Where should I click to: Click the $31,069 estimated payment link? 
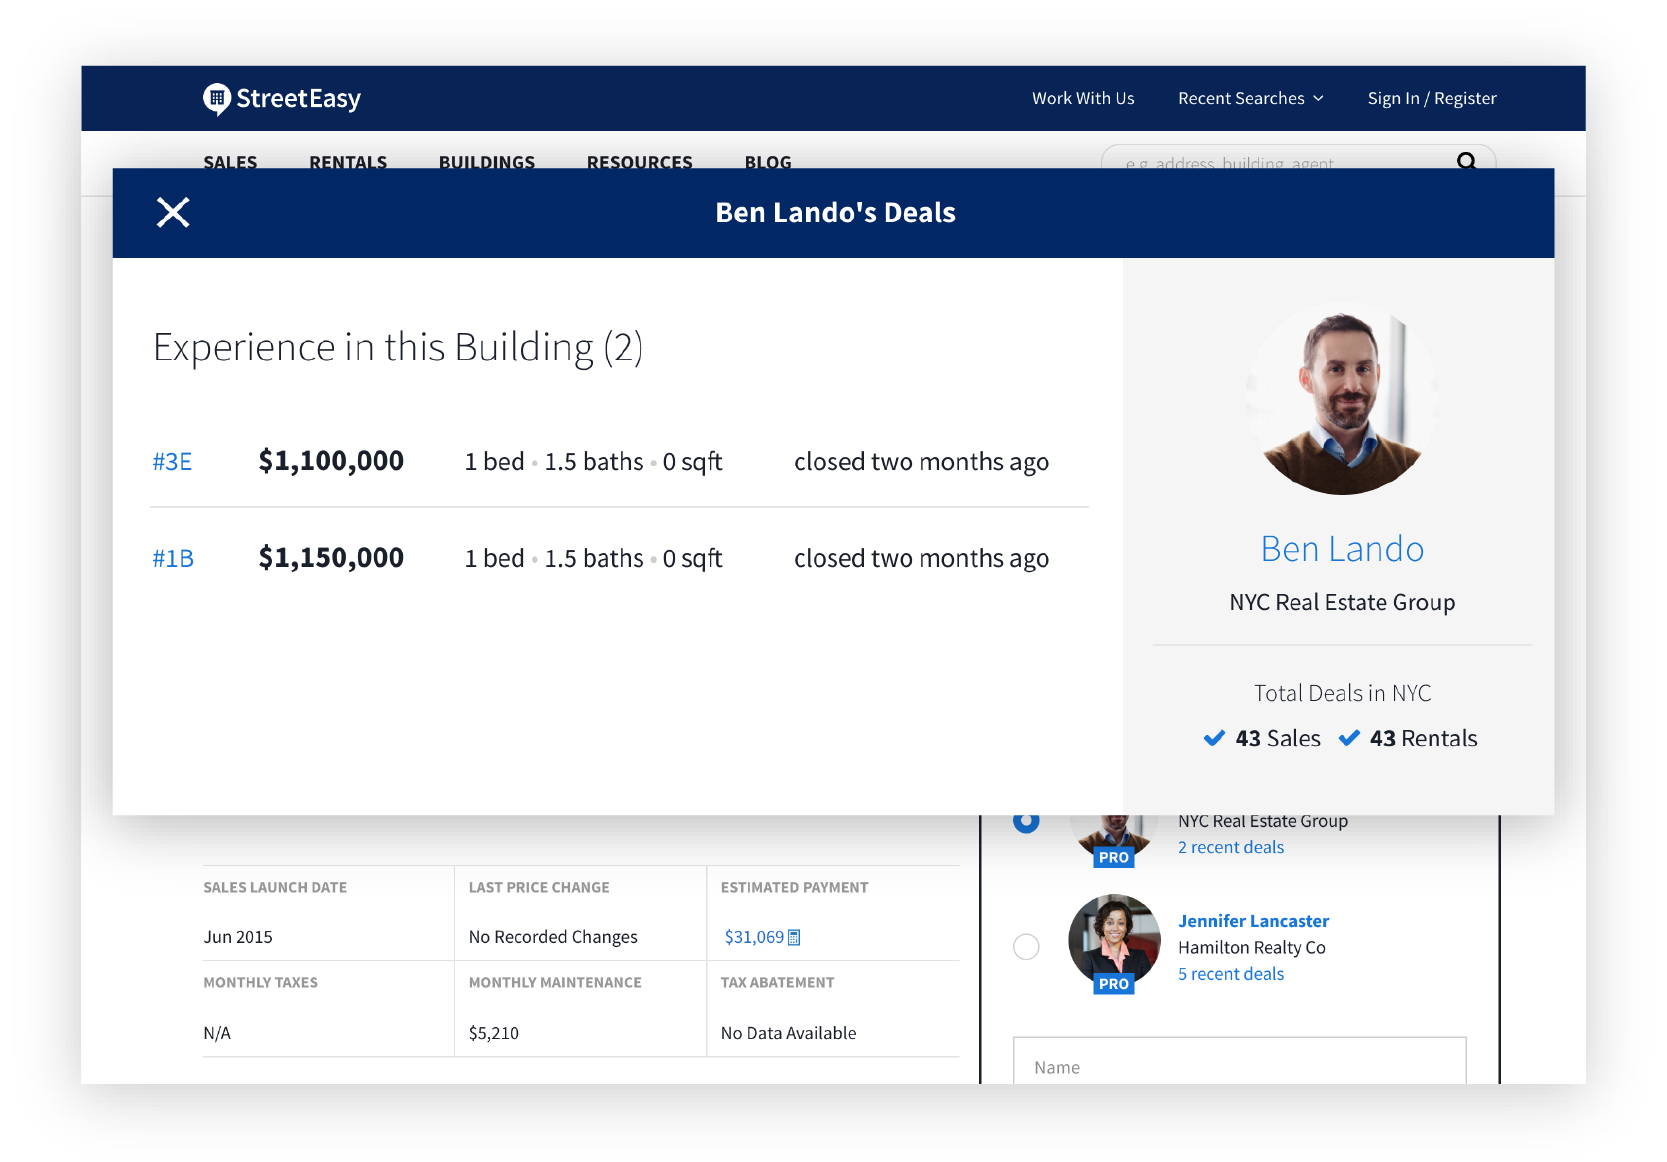pyautogui.click(x=754, y=937)
